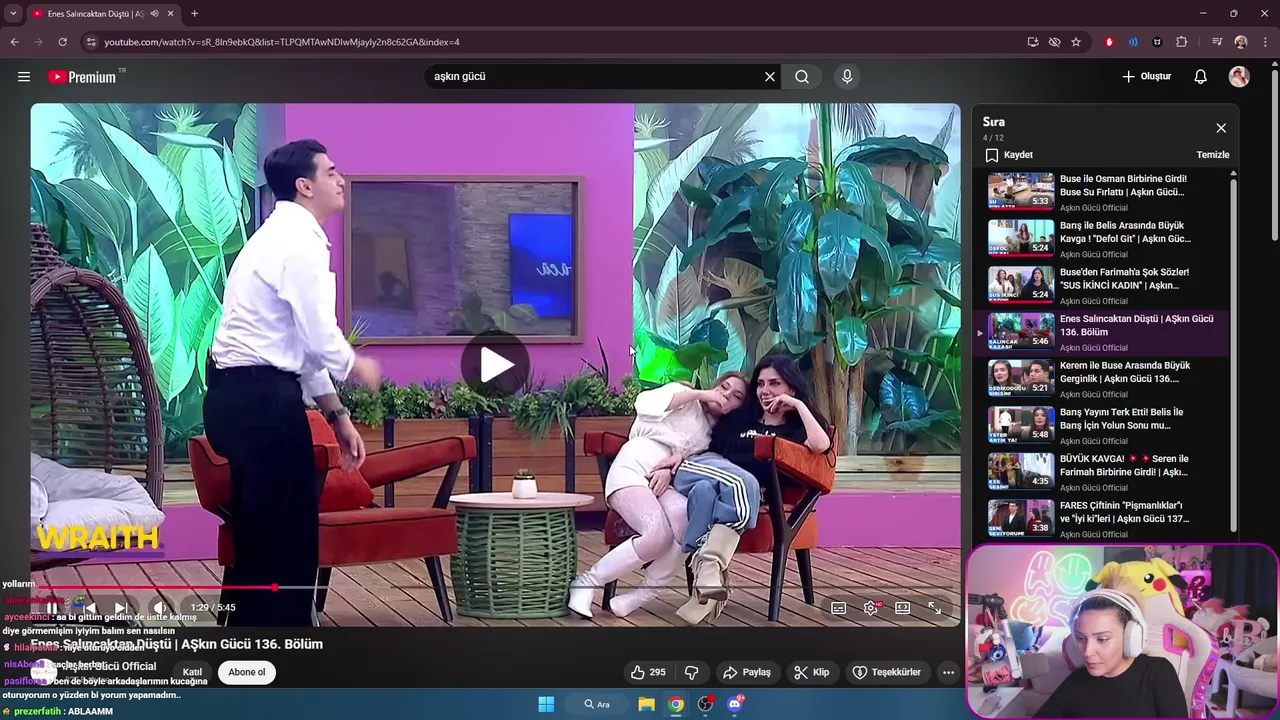Enter full screen mode

[934, 608]
